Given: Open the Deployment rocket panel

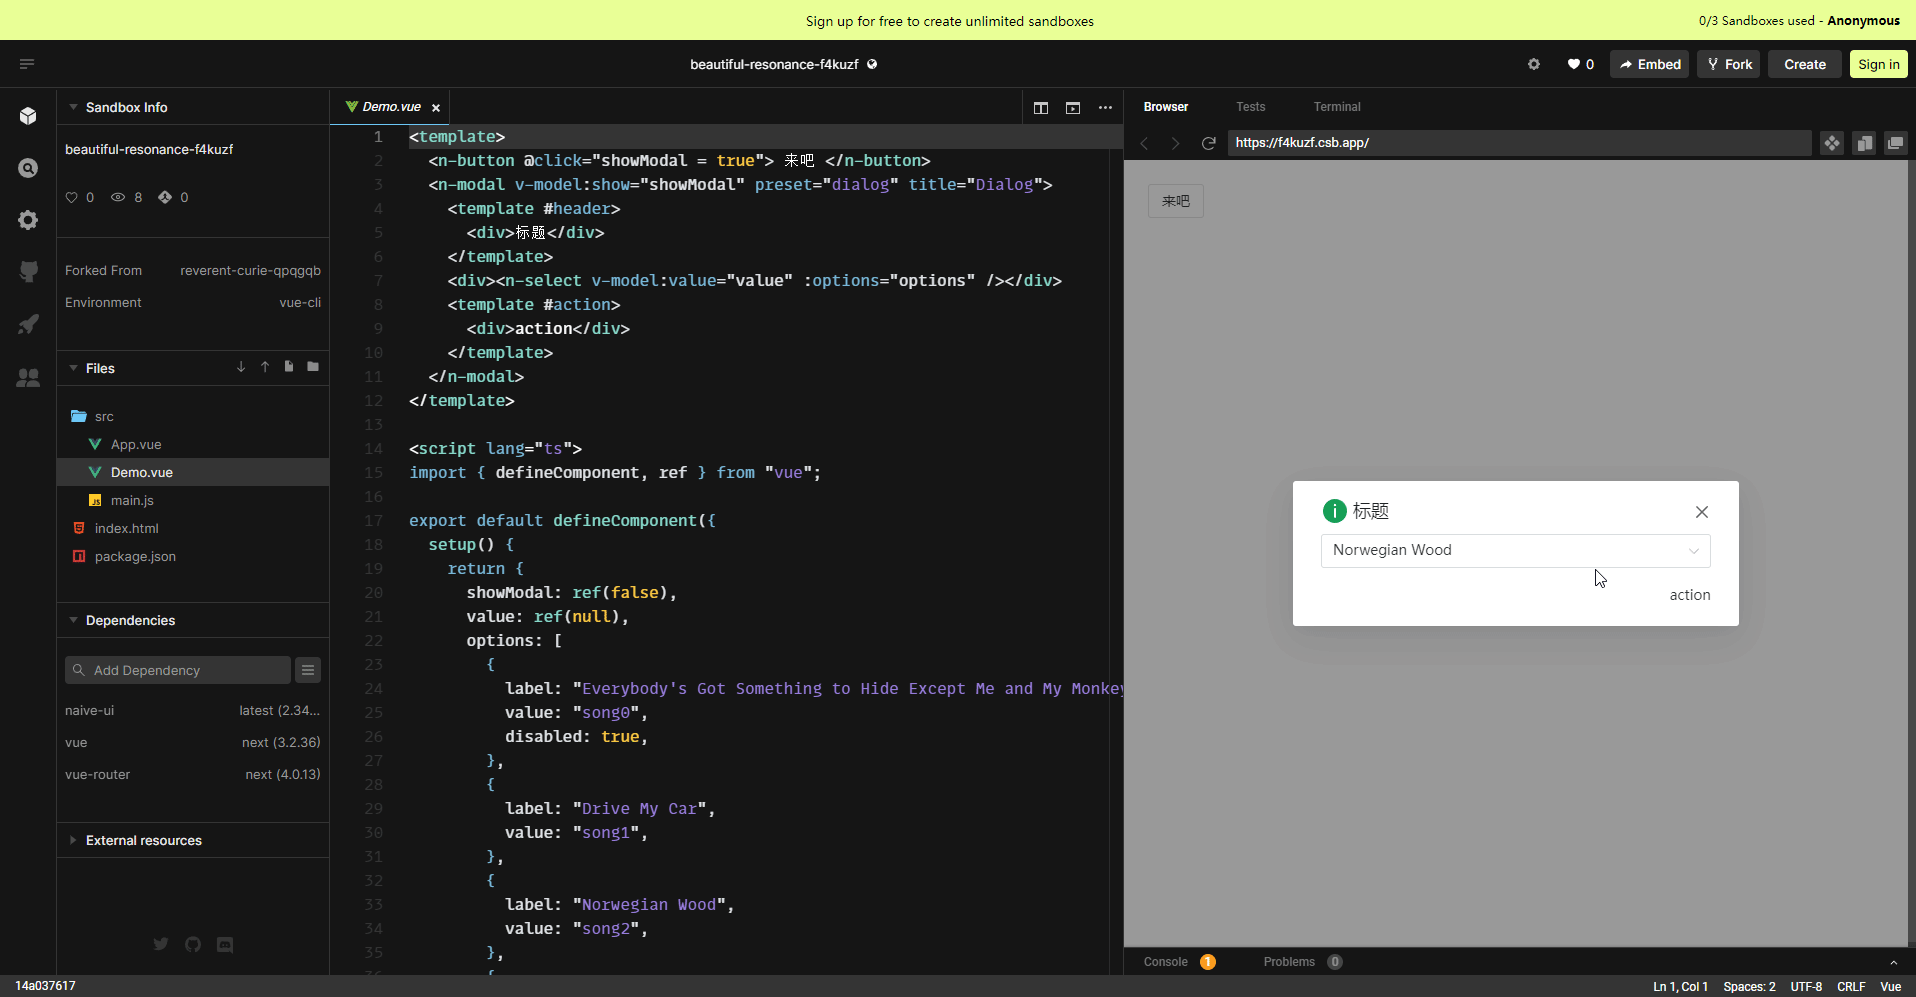Looking at the screenshot, I should [28, 324].
